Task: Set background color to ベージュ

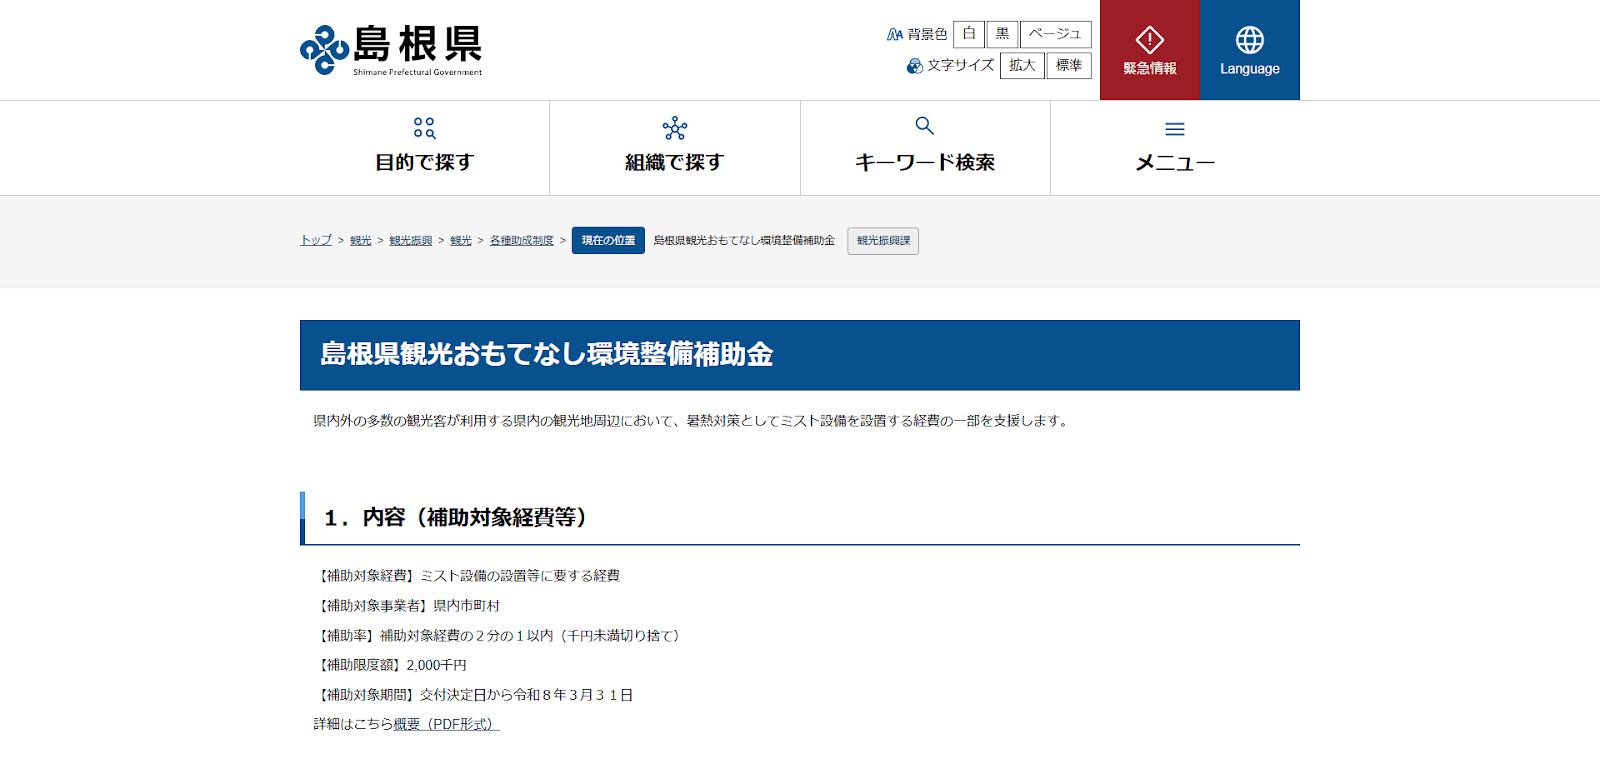Action: [1055, 34]
